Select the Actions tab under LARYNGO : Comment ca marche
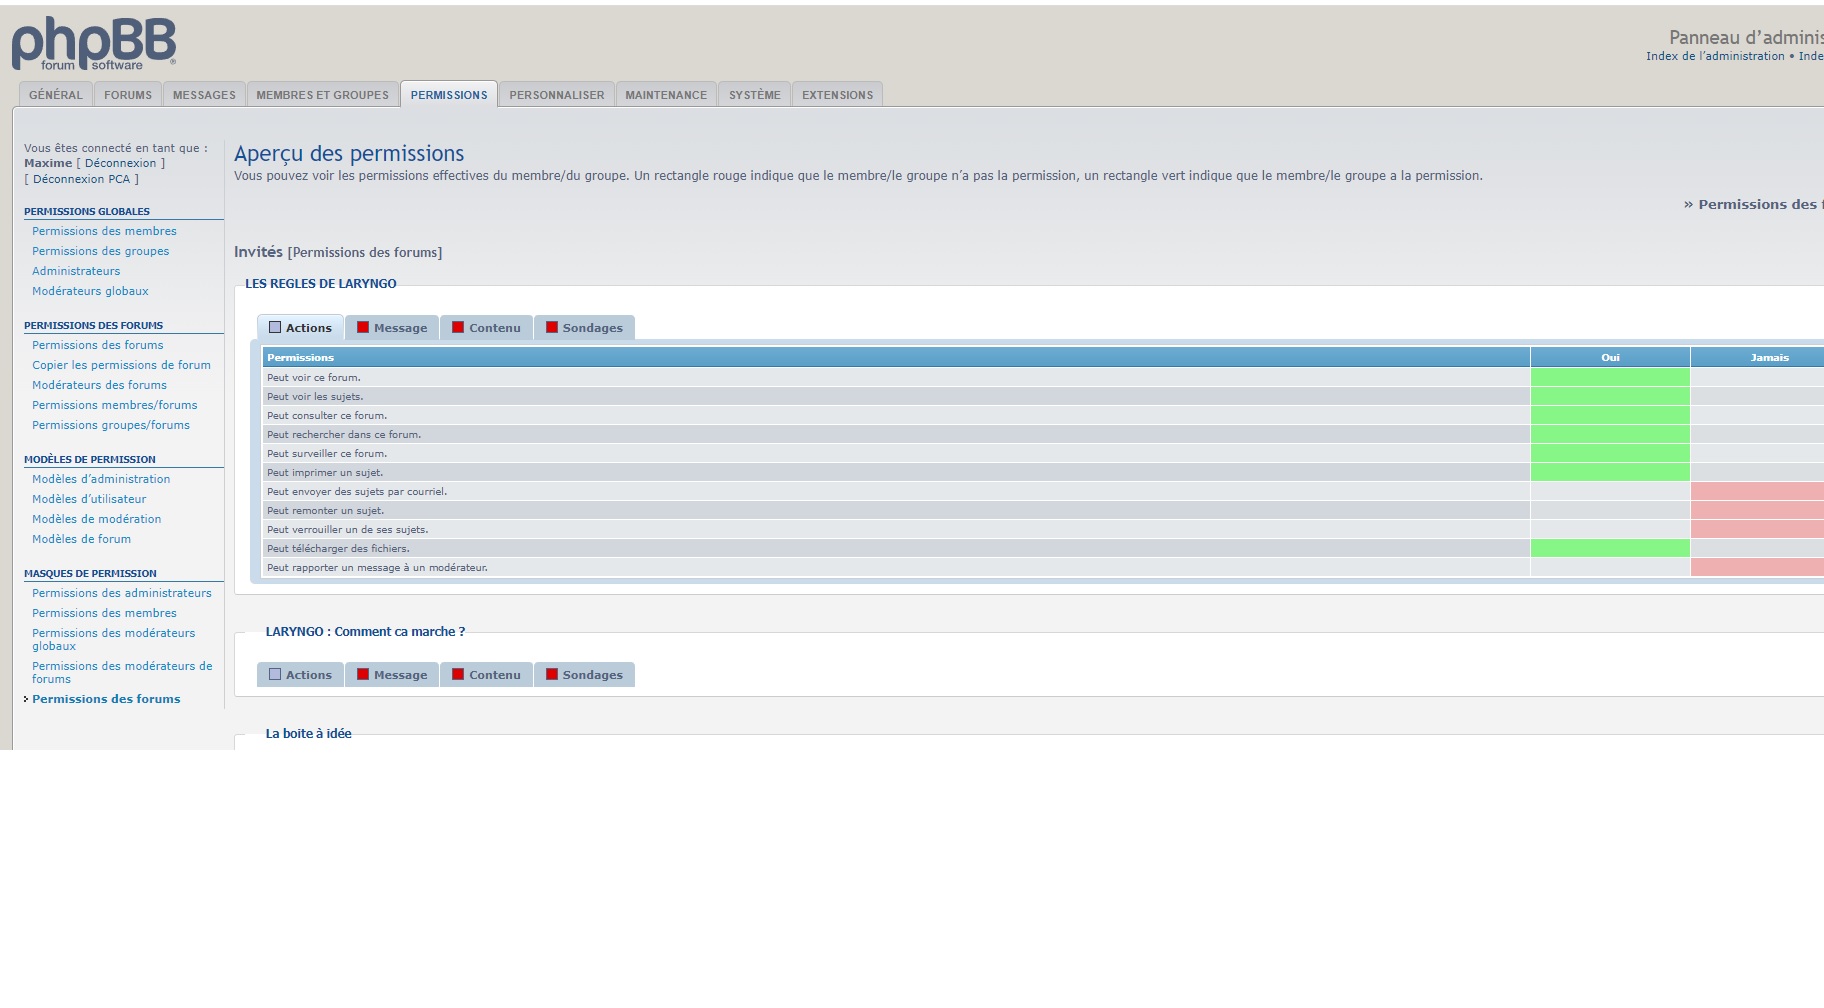The image size is (1824, 1008). pos(300,675)
